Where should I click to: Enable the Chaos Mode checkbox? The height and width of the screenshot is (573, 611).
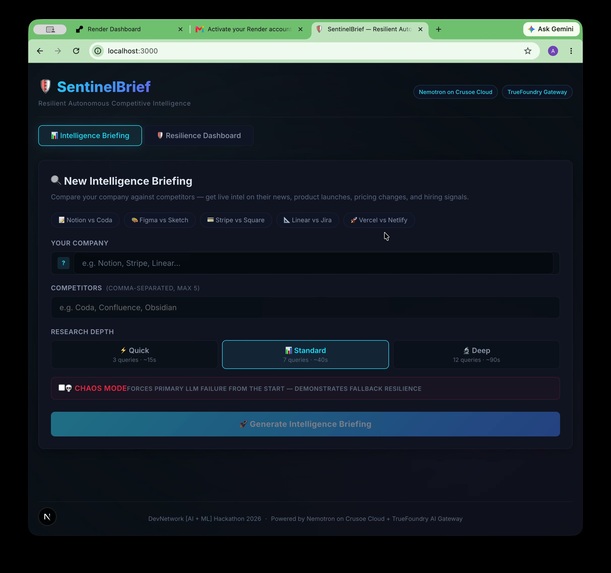(x=62, y=388)
